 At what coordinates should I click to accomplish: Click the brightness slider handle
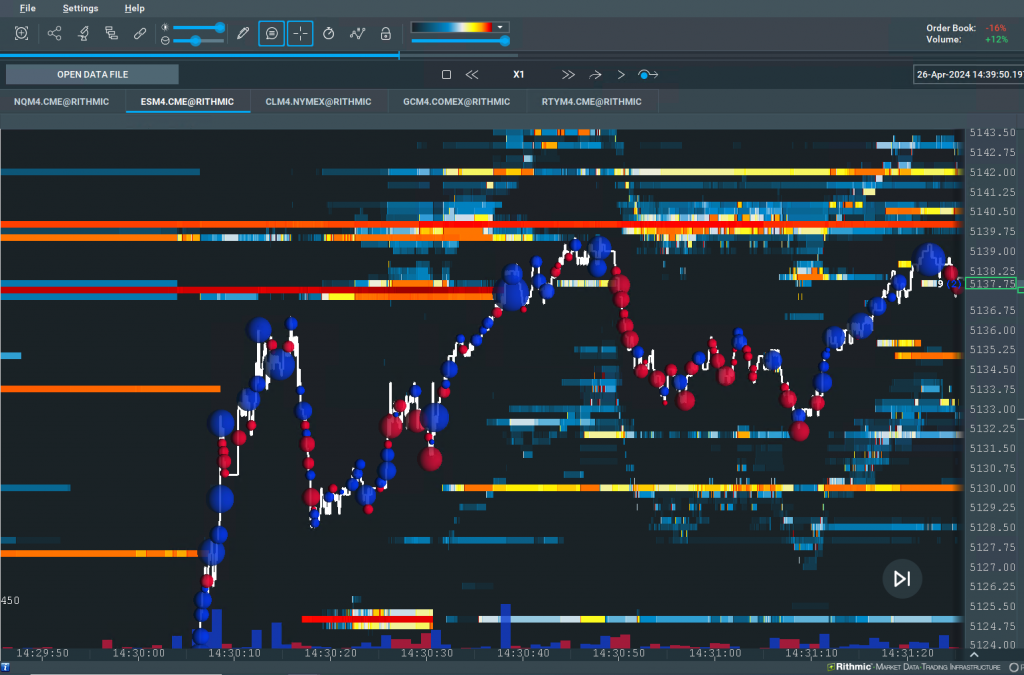tap(220, 27)
